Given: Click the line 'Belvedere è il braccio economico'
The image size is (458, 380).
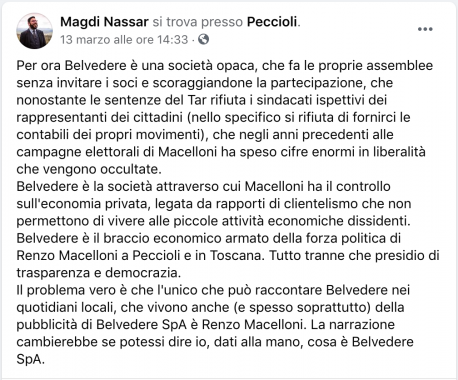Looking at the screenshot, I should [209, 239].
